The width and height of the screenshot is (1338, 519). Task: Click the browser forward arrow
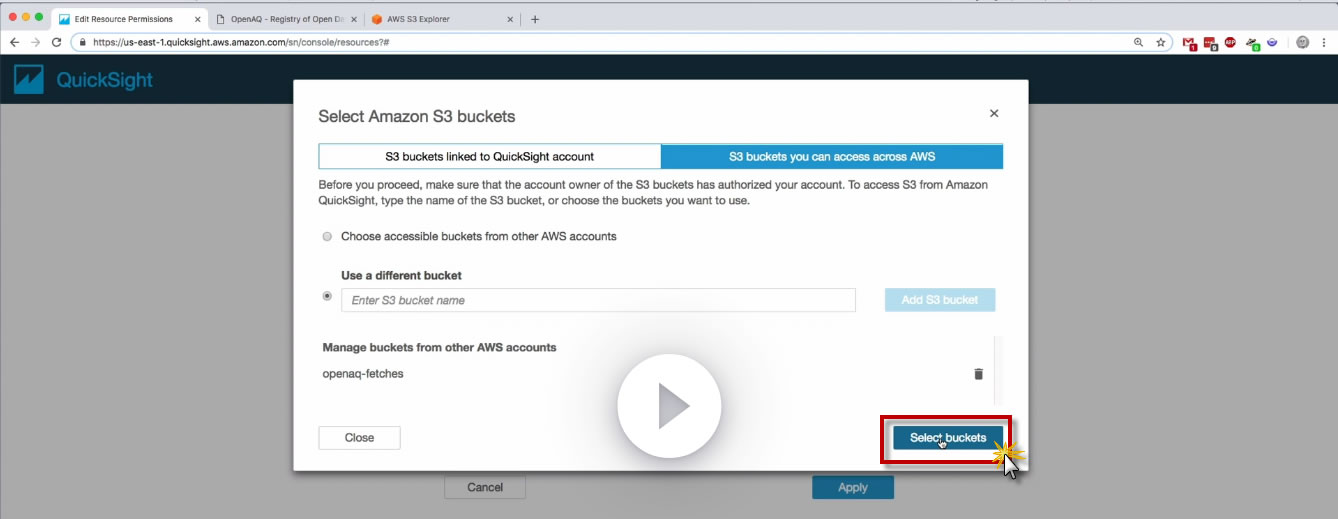[x=35, y=43]
